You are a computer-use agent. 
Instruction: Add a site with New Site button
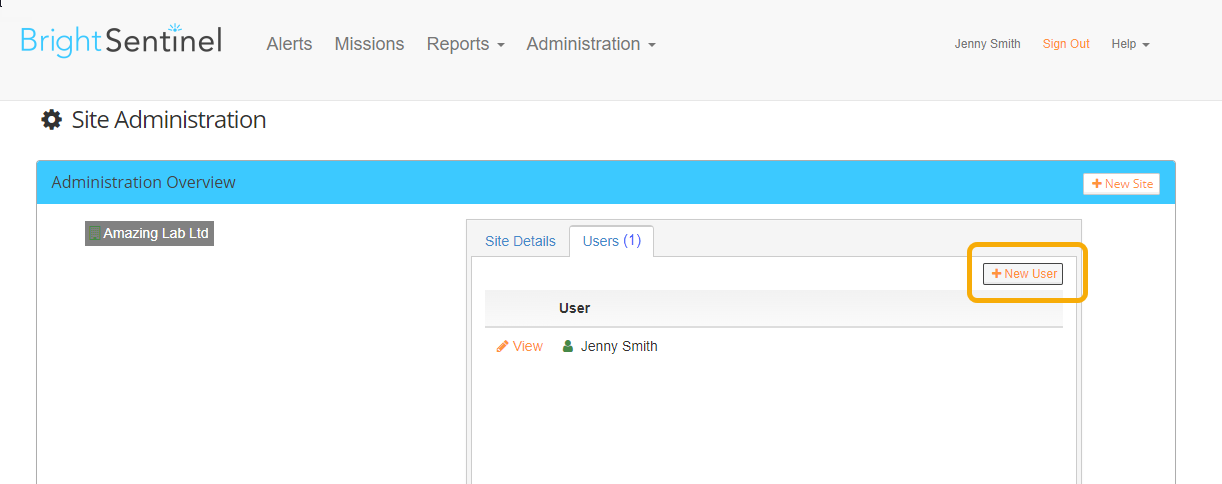(1121, 184)
